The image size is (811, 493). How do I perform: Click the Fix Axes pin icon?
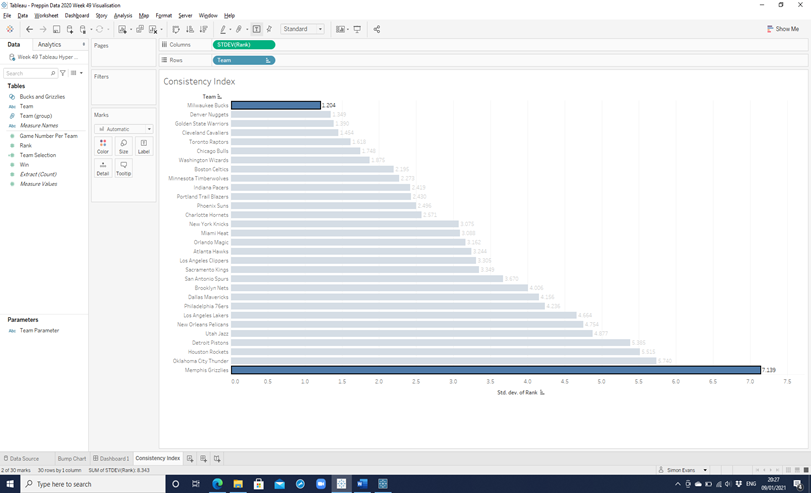tap(269, 29)
